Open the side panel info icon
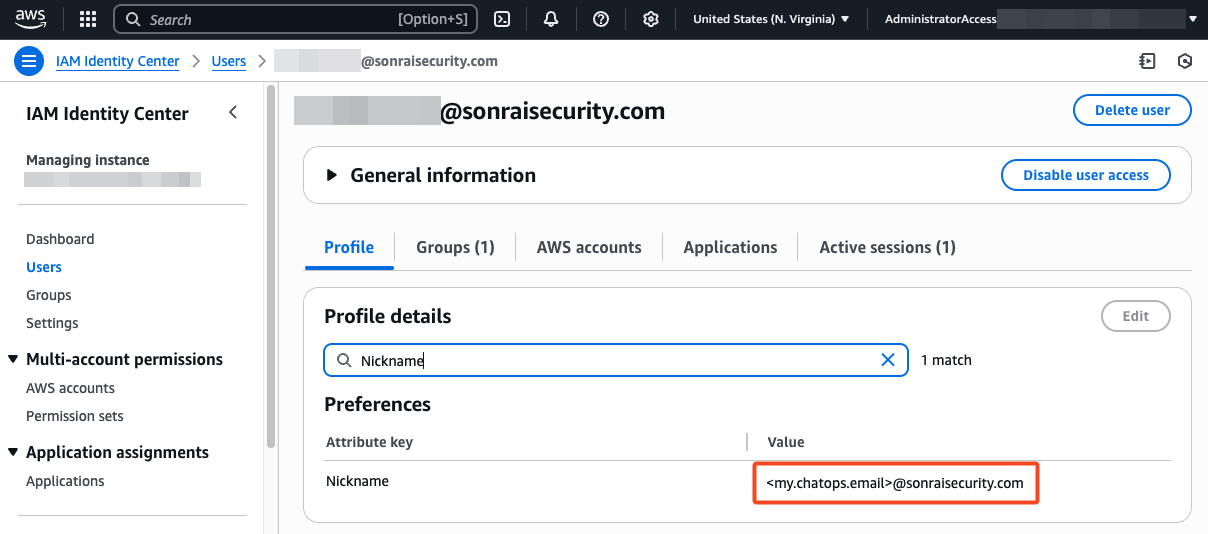 tap(1147, 61)
